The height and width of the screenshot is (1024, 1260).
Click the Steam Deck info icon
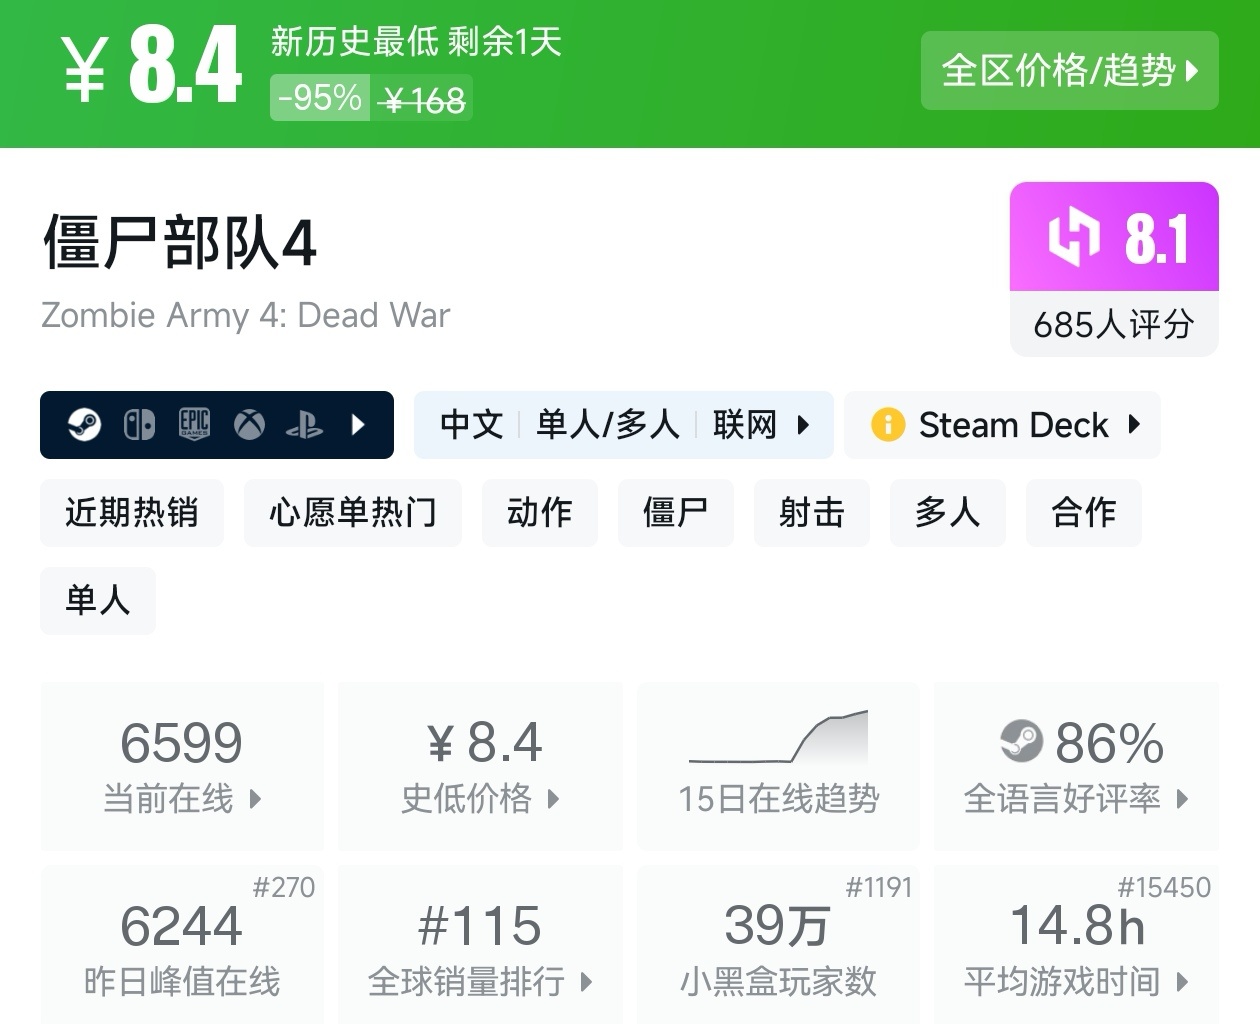coord(887,425)
